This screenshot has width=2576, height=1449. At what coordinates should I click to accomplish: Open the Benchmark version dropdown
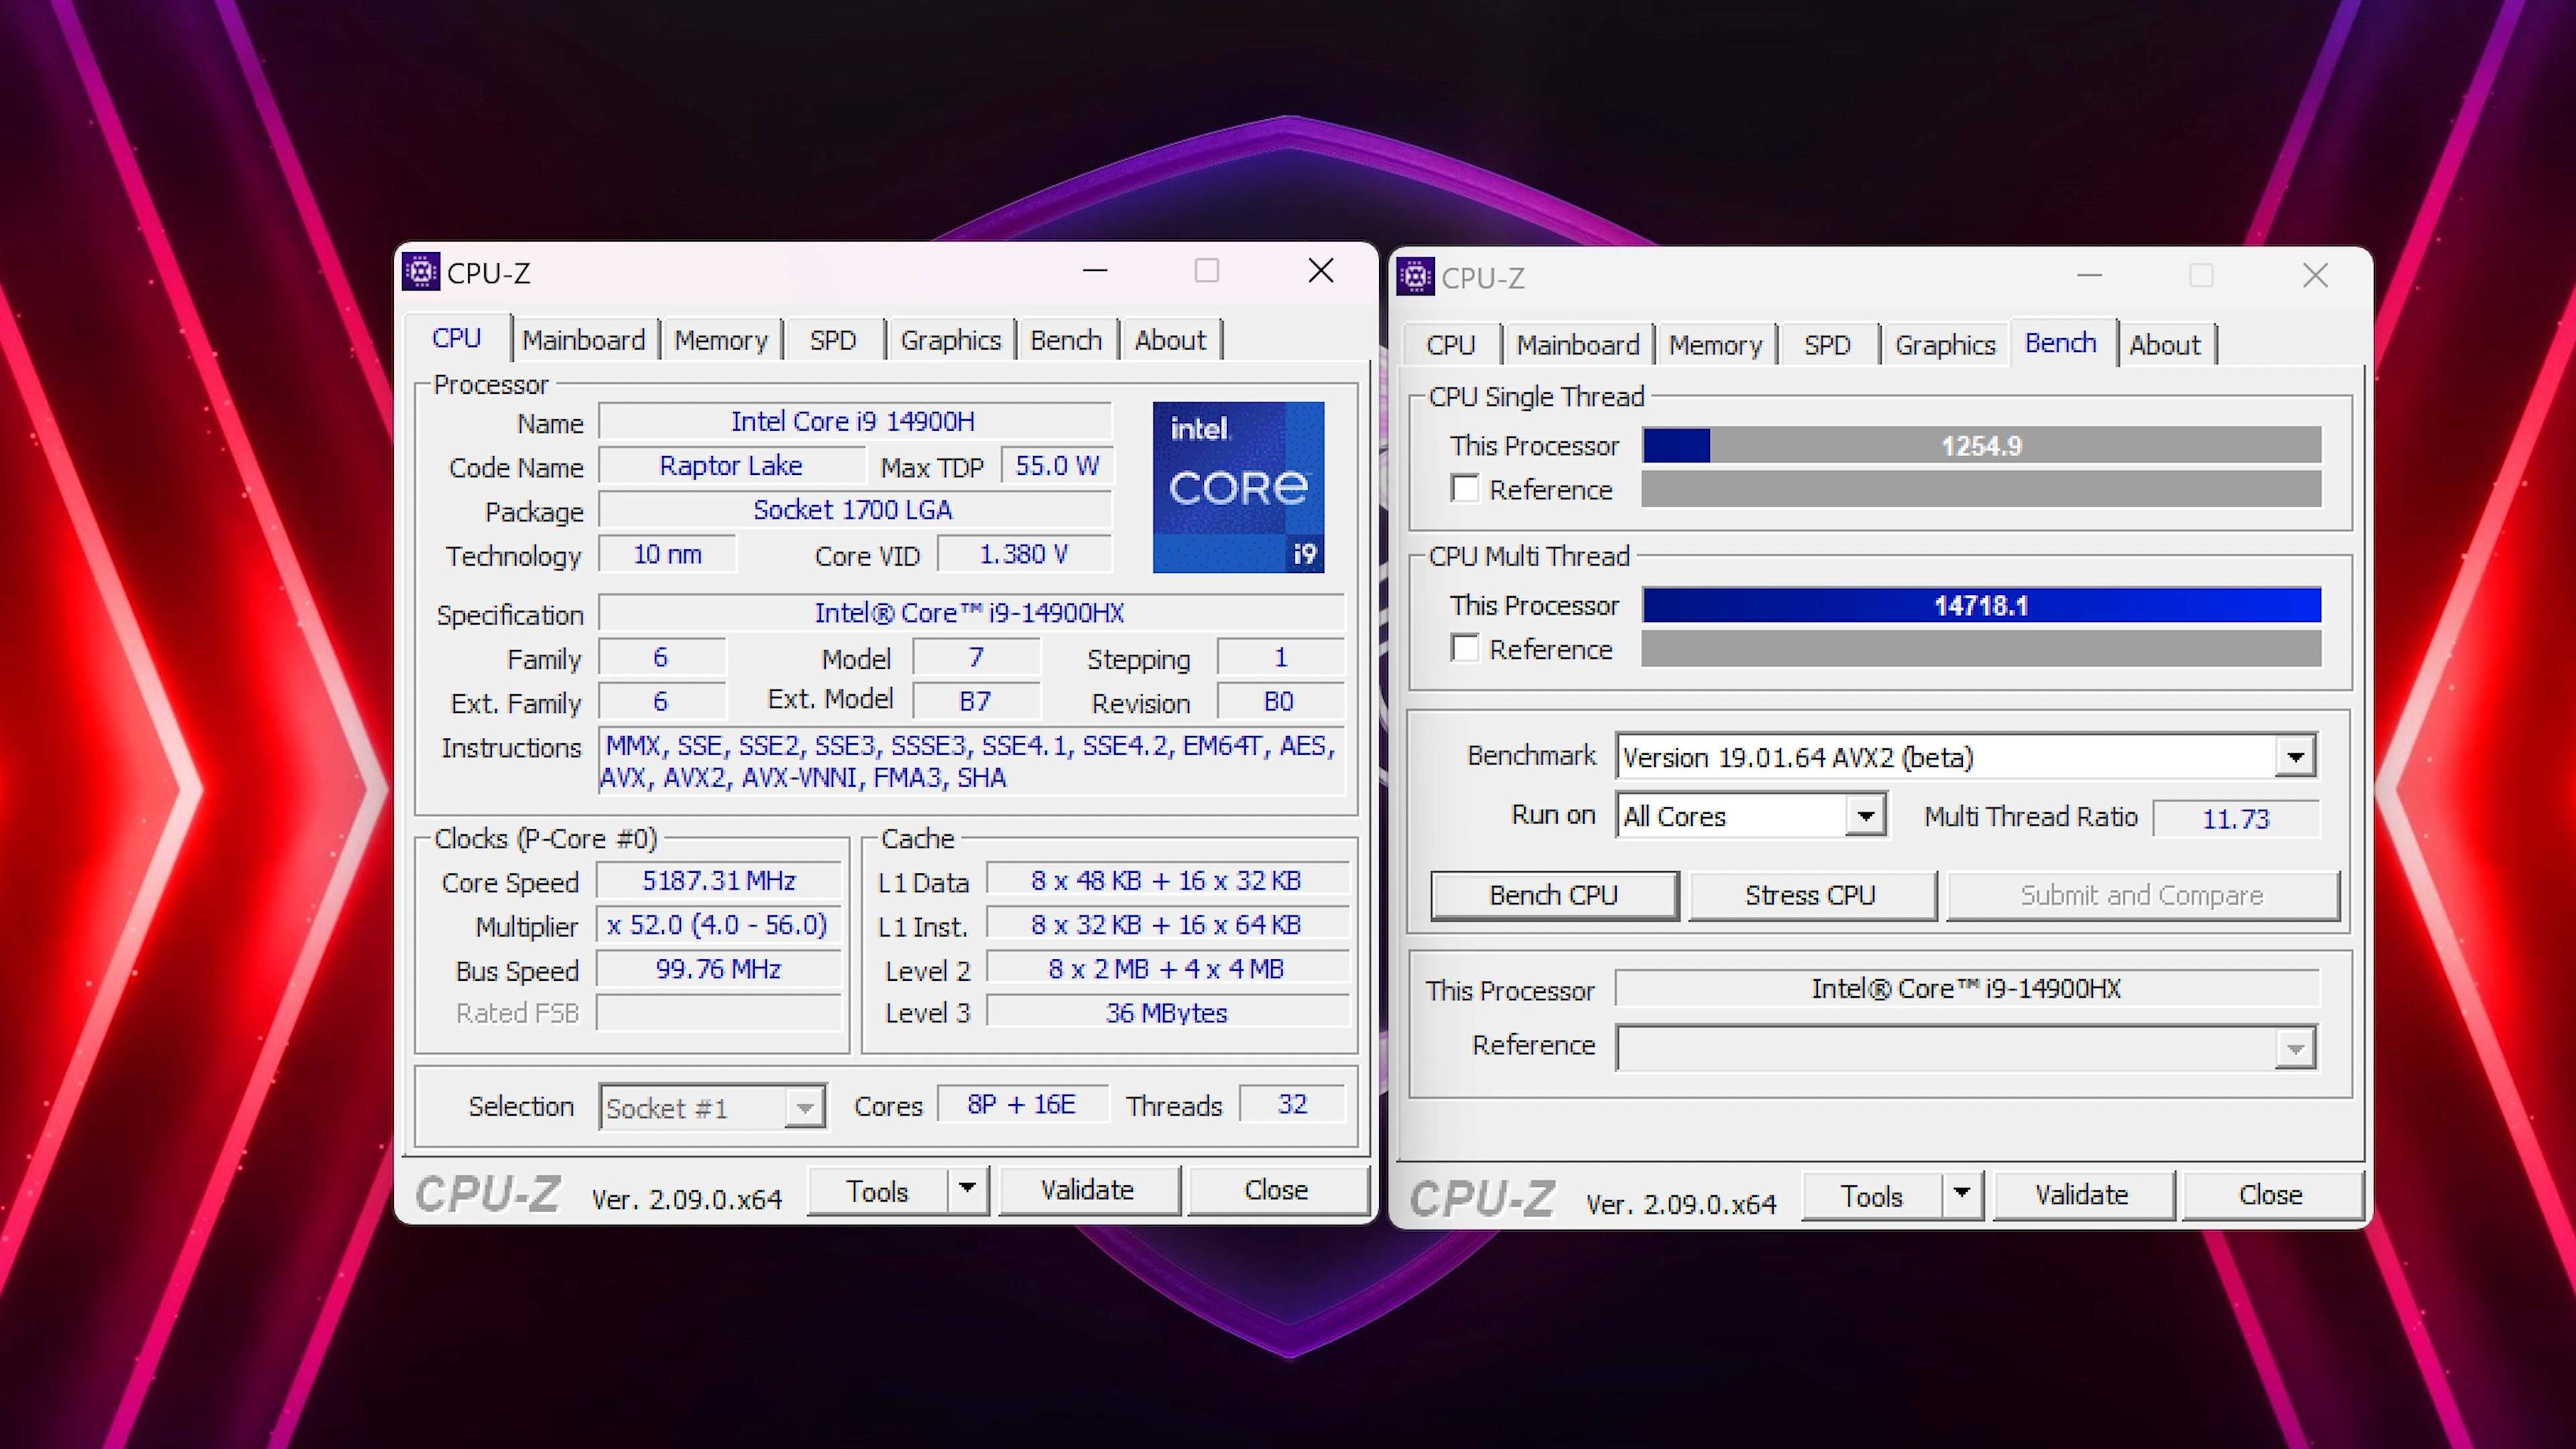click(2295, 757)
